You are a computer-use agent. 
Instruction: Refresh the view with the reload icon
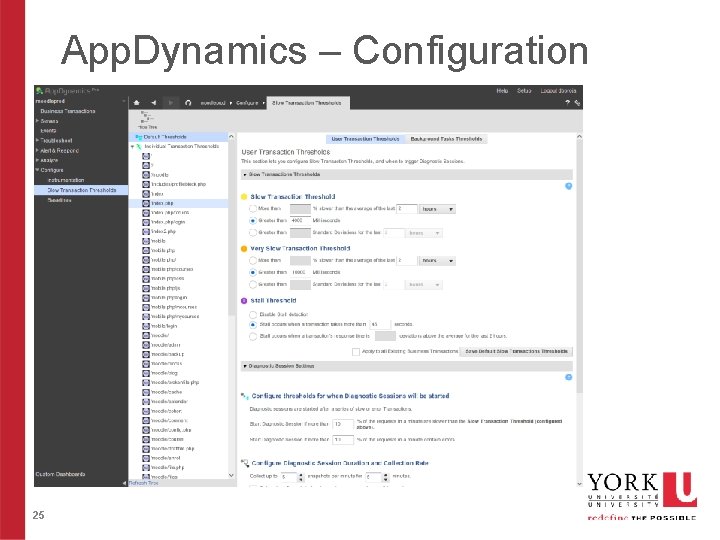(188, 103)
